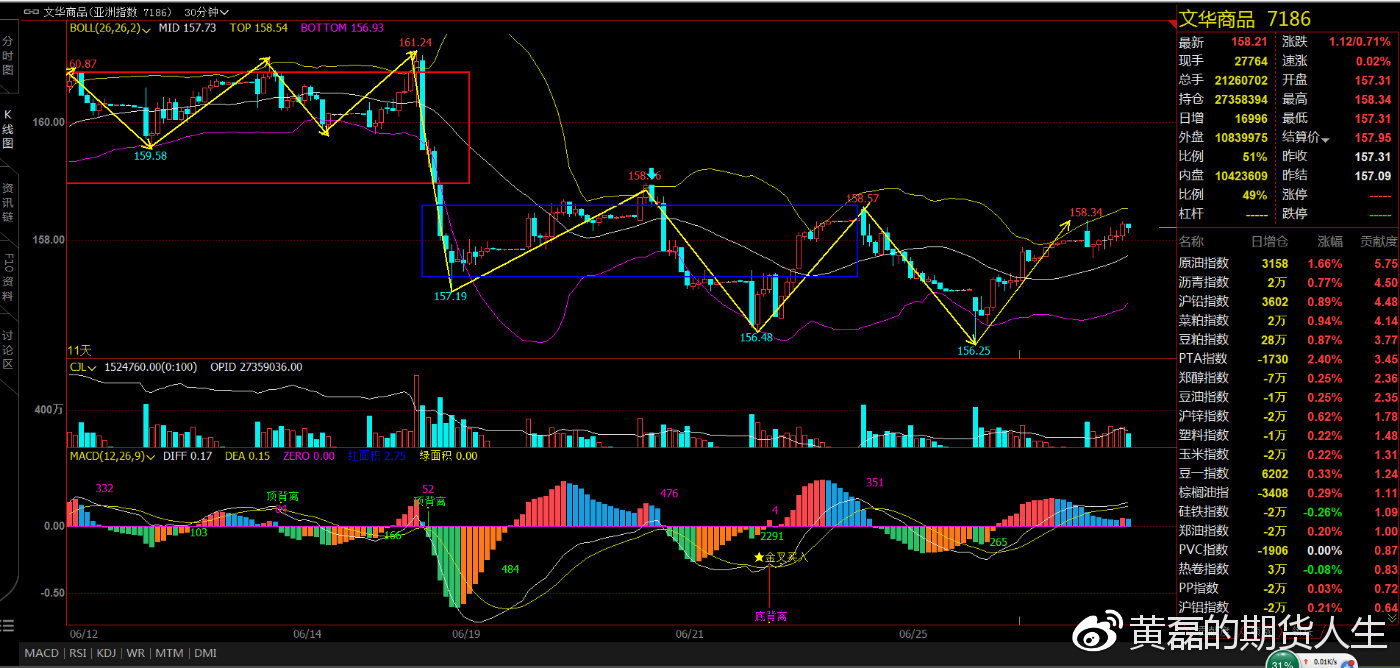Select the 棕榈油指 row

point(1288,493)
